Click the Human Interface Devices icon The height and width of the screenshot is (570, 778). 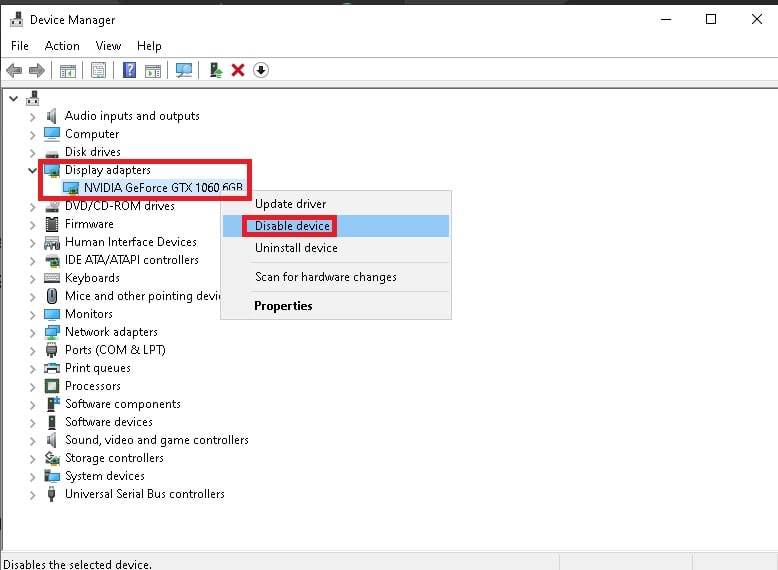(x=52, y=243)
